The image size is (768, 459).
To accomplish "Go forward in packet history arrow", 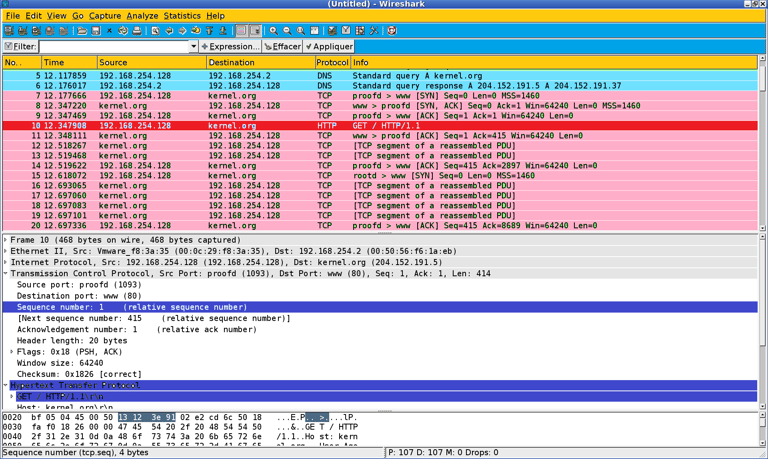I will 182,31.
